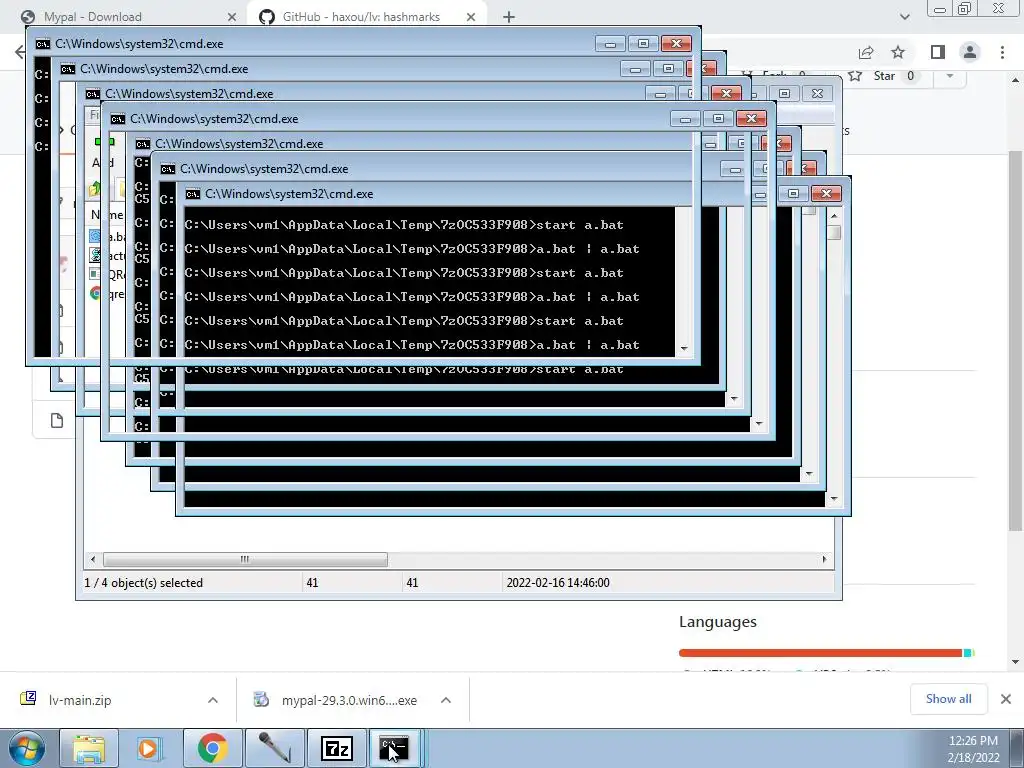Click the cmd.exe taskbar icon
Screen dimensions: 1024x768
point(396,748)
